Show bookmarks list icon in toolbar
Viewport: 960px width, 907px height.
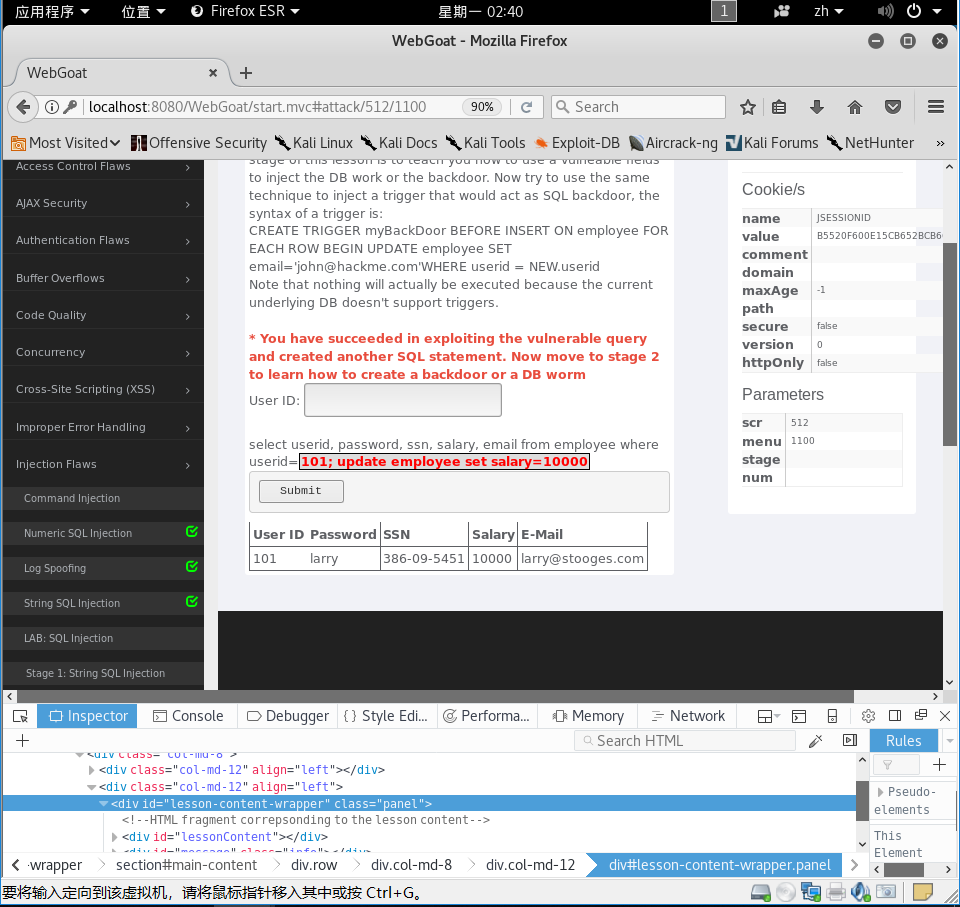(779, 107)
